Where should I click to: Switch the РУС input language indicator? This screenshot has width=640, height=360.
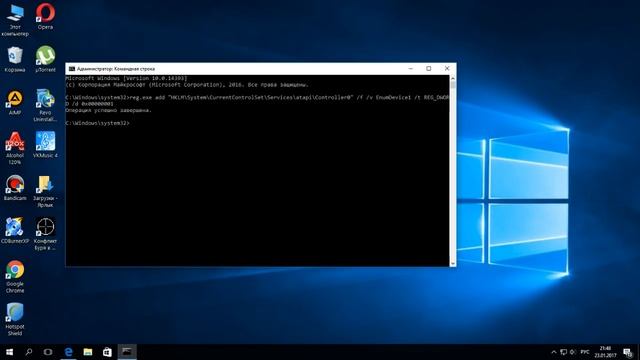click(x=585, y=352)
